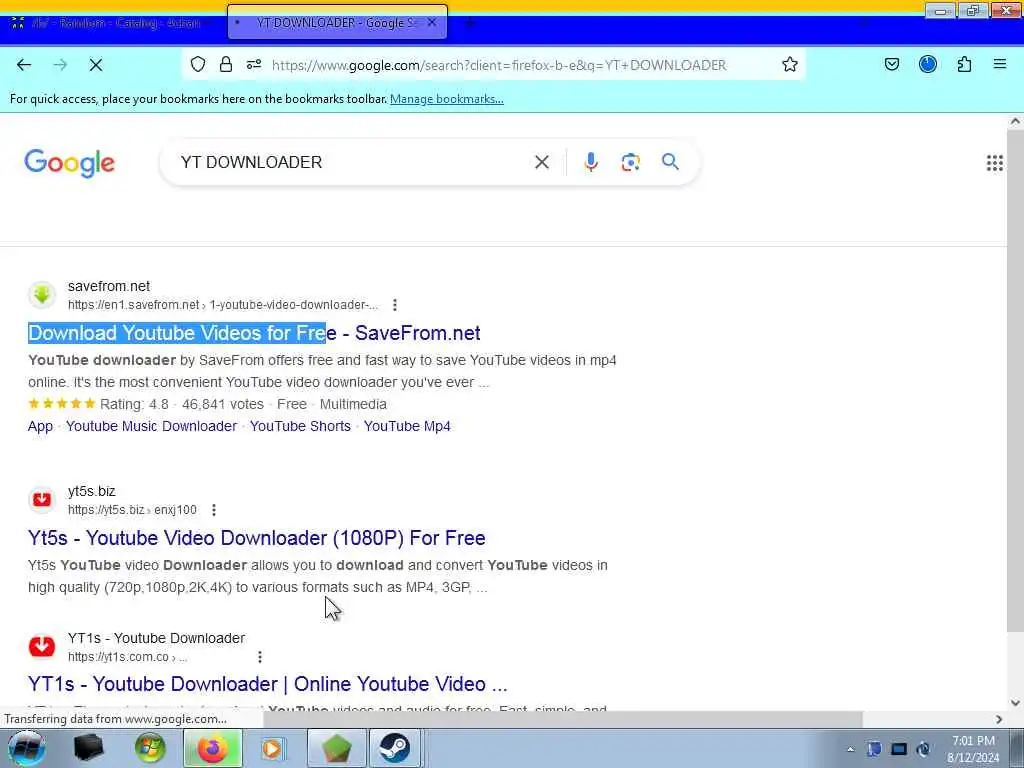Open the Extensions puzzle-piece icon
This screenshot has width=1024, height=768.
point(964,64)
